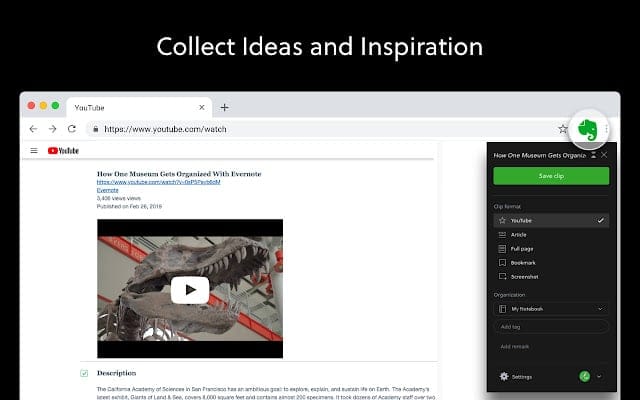This screenshot has height=400, width=640.
Task: Click the address bar URL
Action: point(165,129)
